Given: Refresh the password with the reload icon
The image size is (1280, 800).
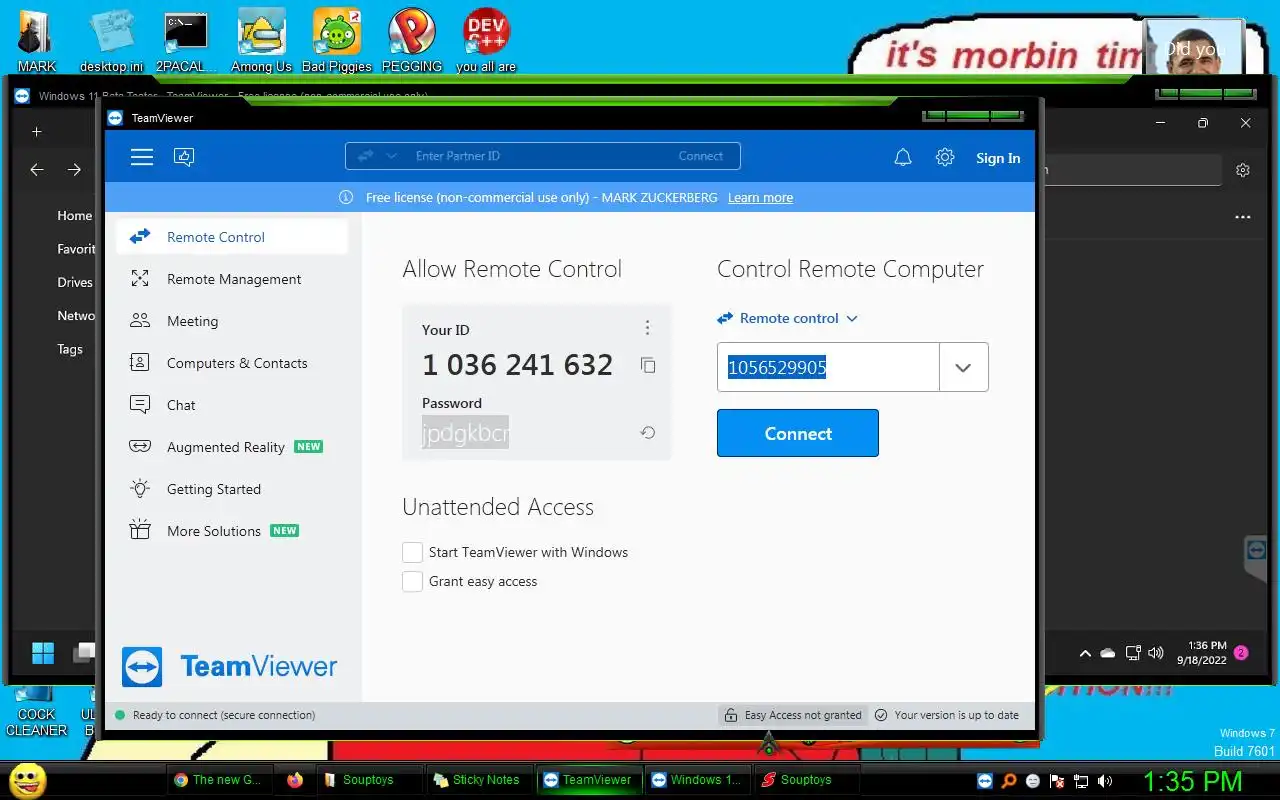Looking at the screenshot, I should point(648,433).
